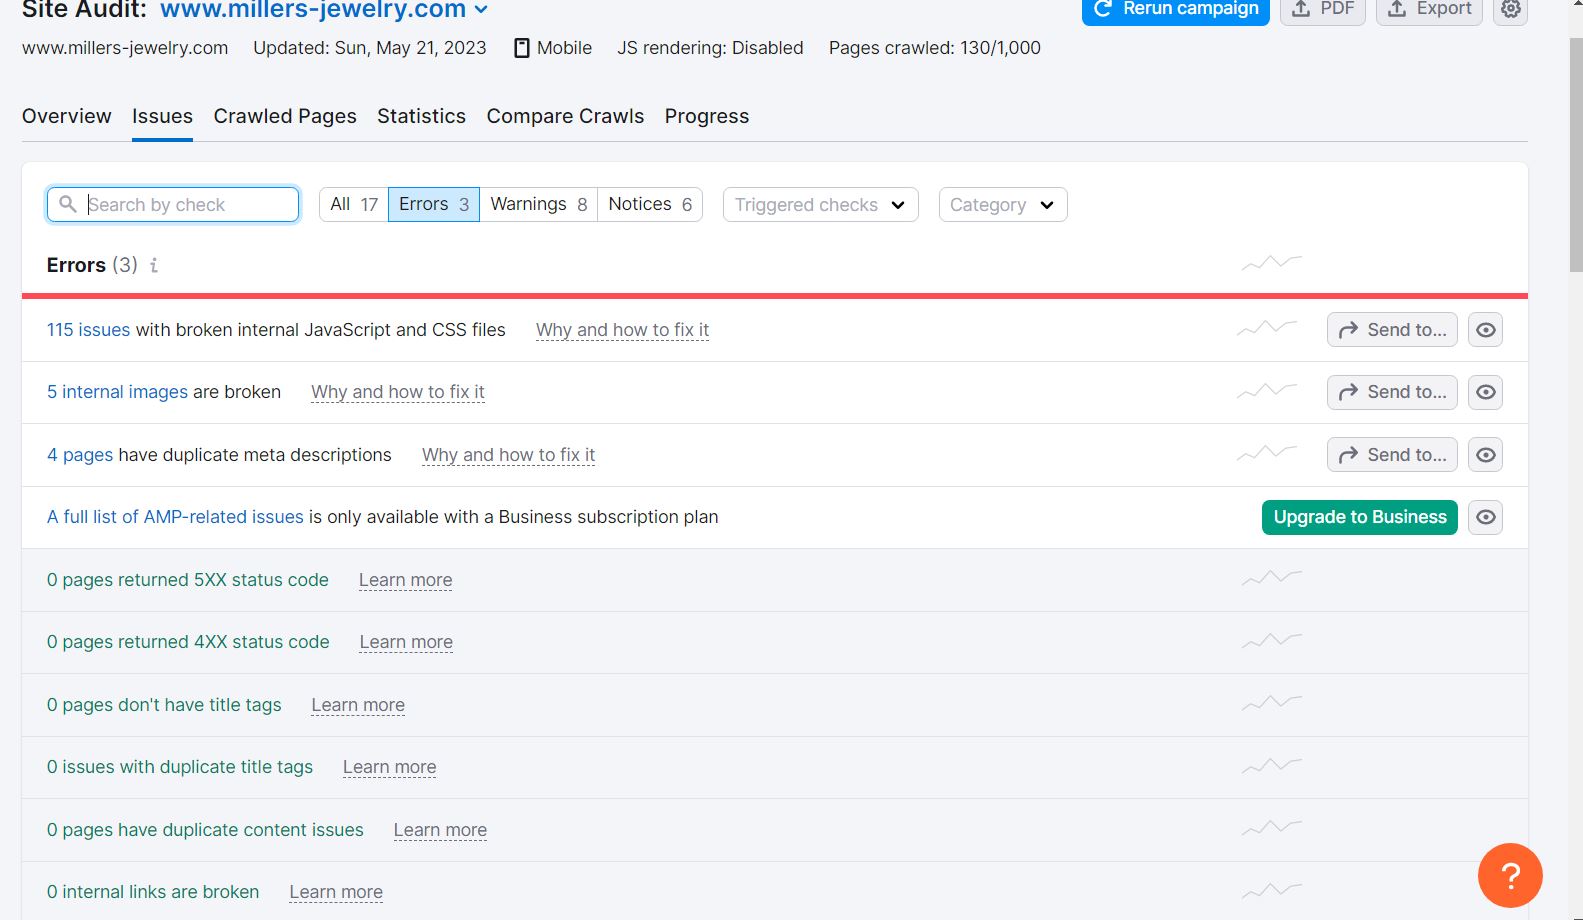Expand the Triggered checks dropdown
The image size is (1583, 920).
coord(820,205)
